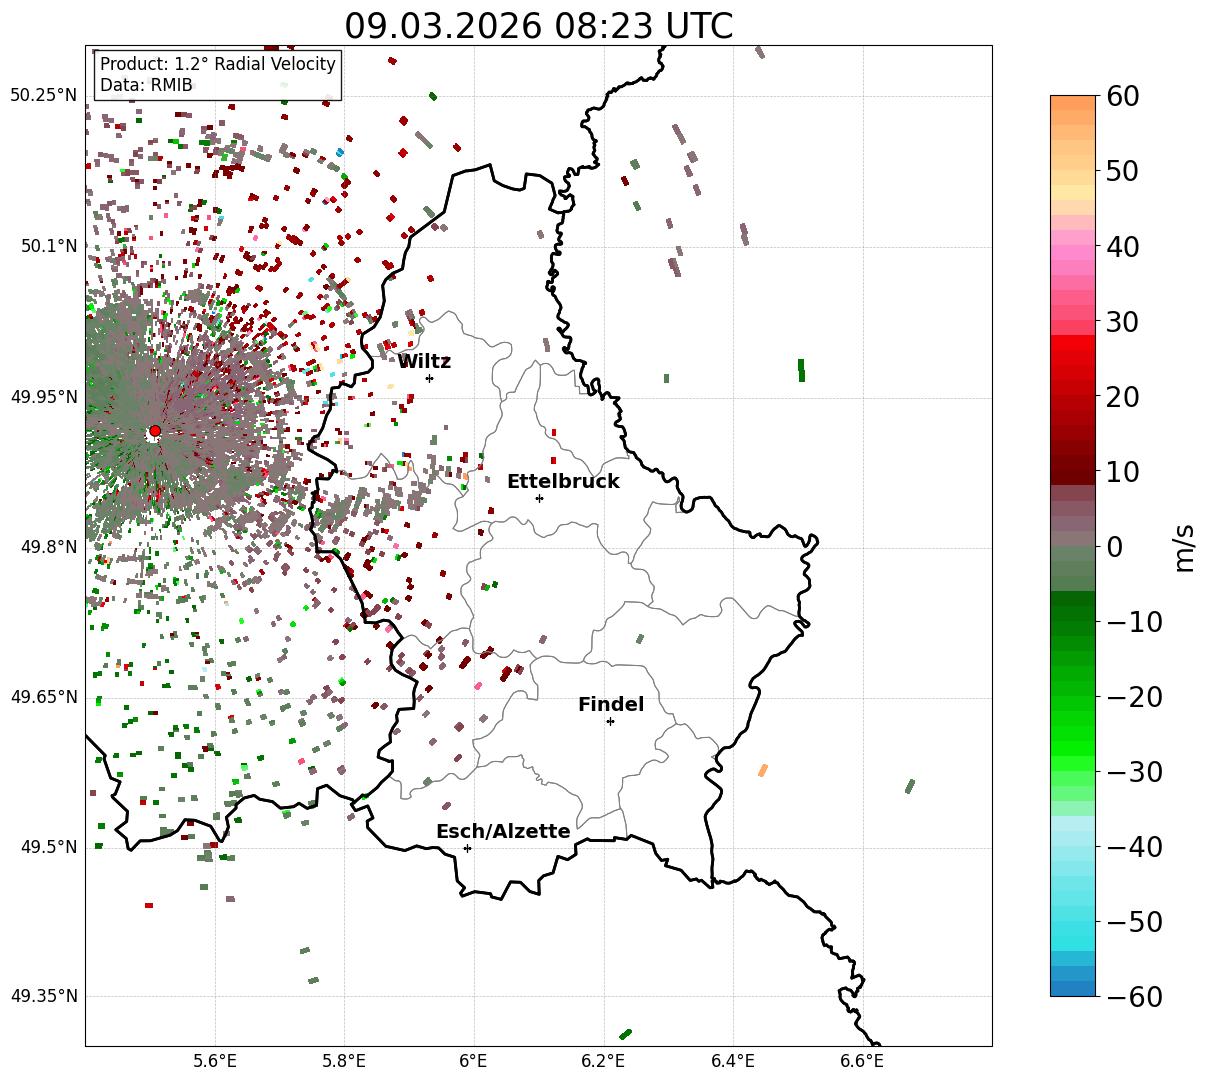The height and width of the screenshot is (1081, 1207).
Task: Click the bright green colorbar segment near −25 m/s
Action: tap(1073, 734)
